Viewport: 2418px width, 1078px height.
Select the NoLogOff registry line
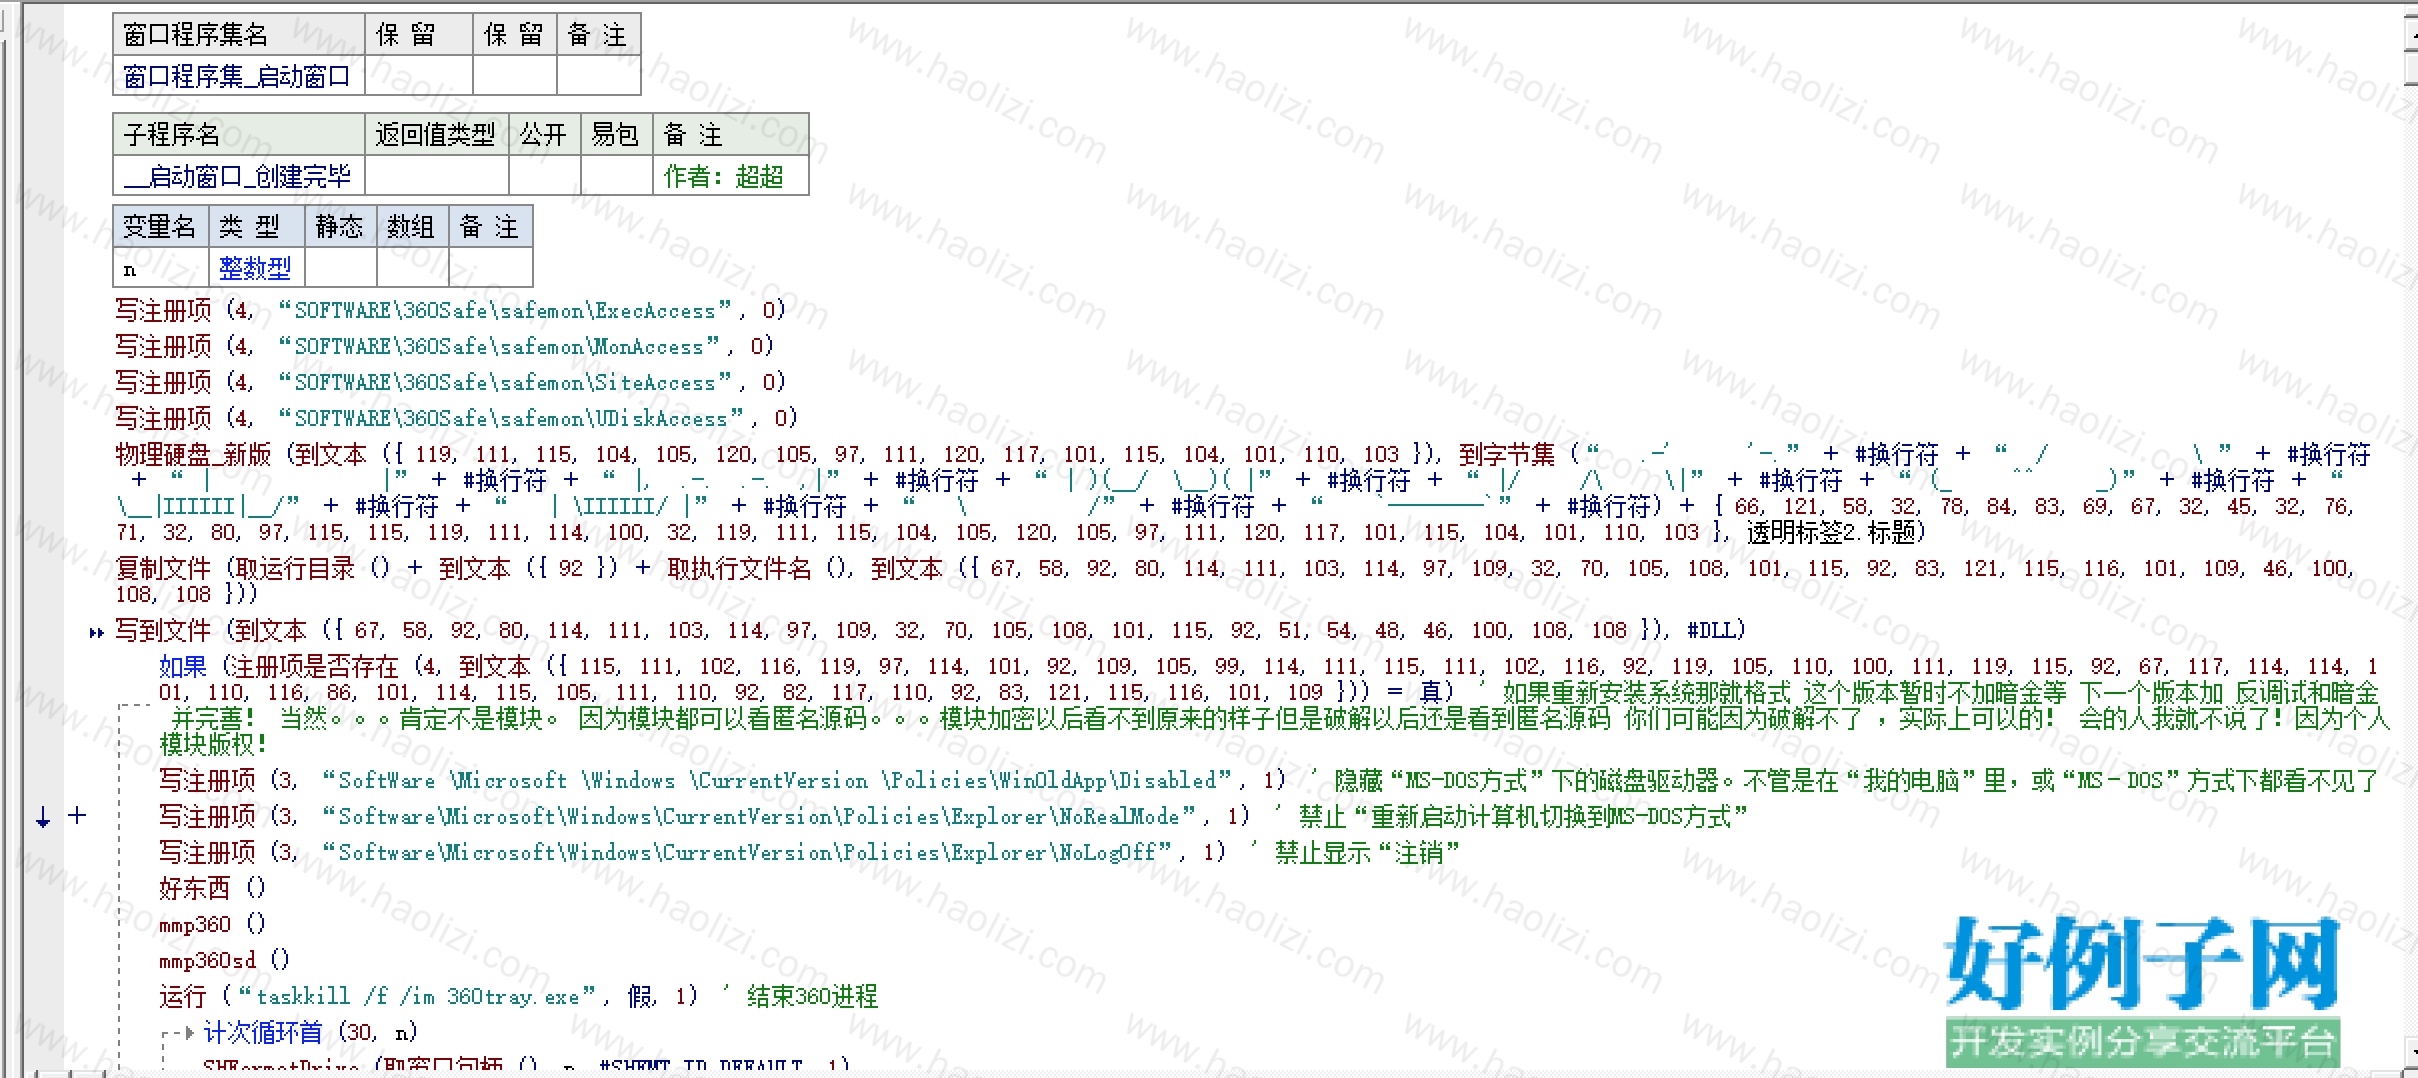point(692,852)
